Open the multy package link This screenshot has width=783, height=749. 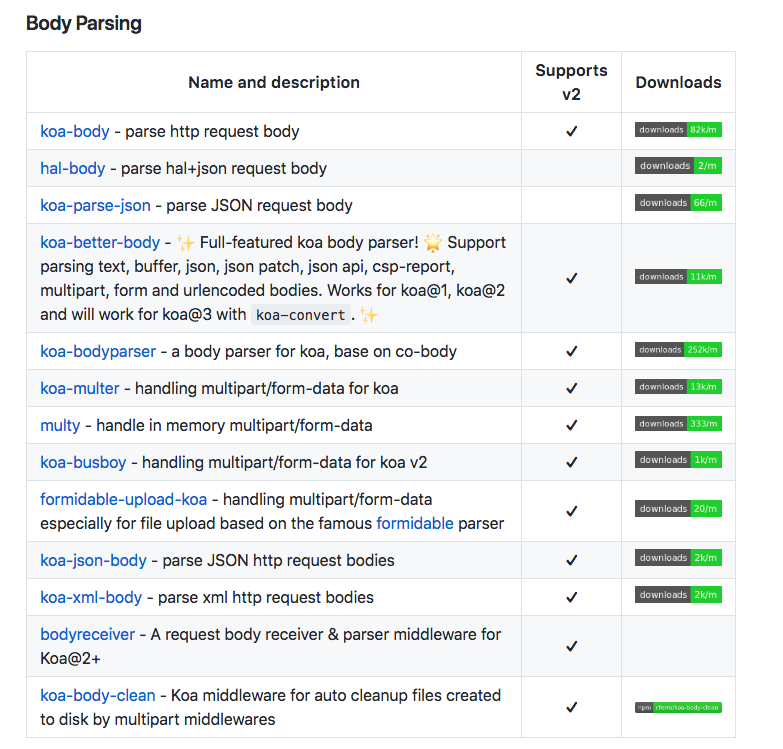click(60, 425)
